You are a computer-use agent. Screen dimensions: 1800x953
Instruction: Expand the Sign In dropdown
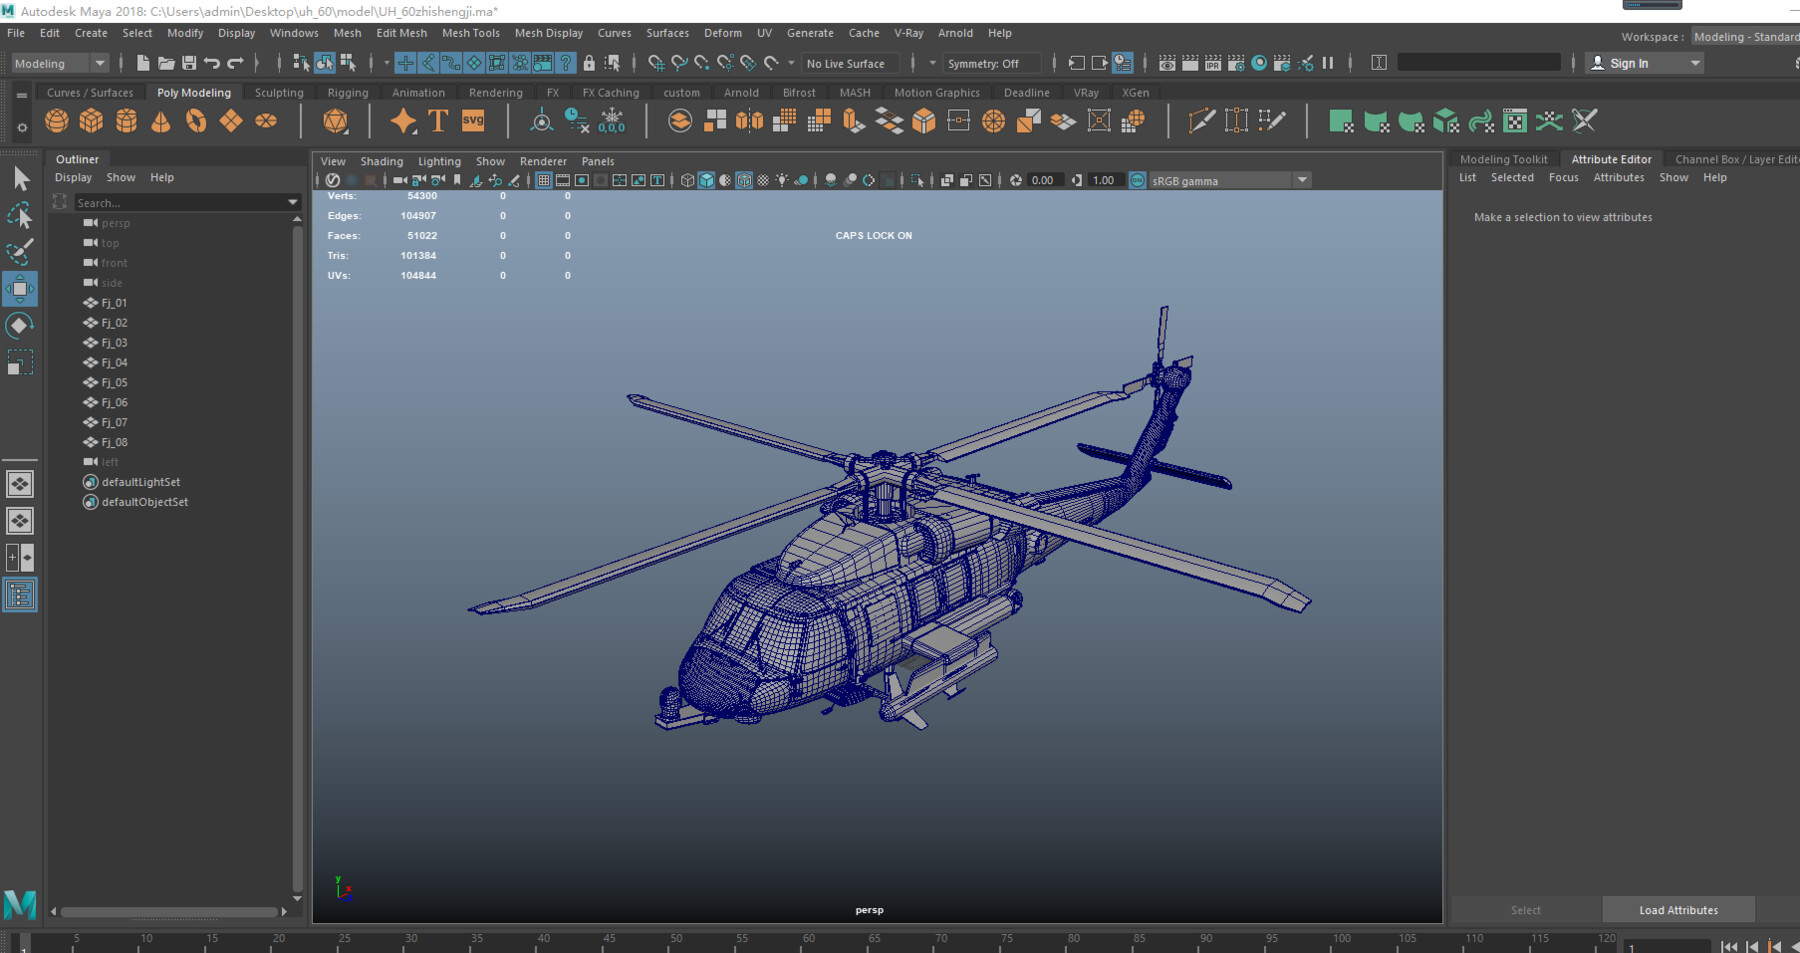click(x=1694, y=63)
